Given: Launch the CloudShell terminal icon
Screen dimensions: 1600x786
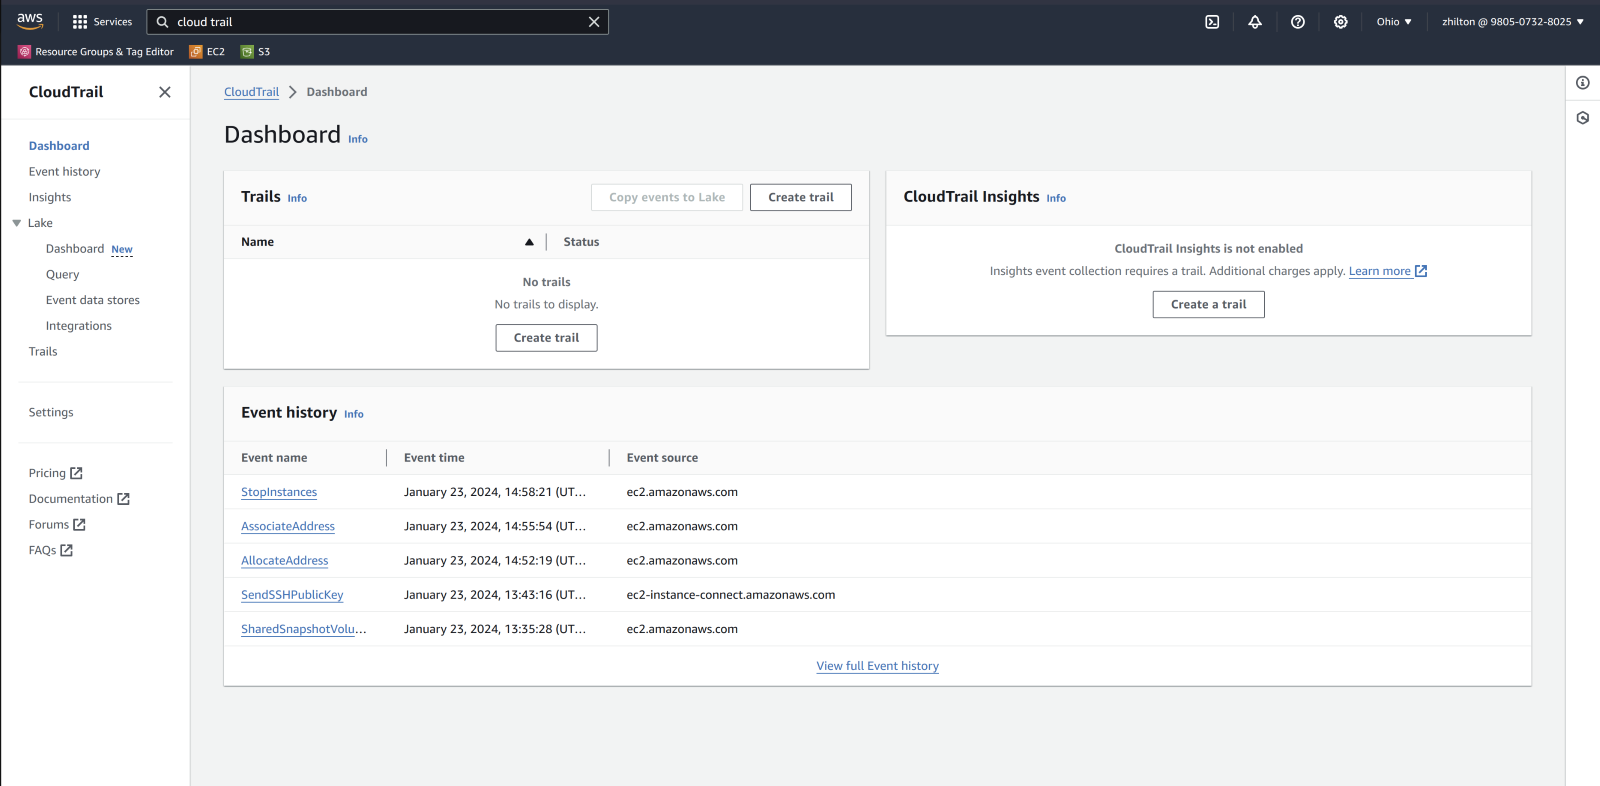Looking at the screenshot, I should tap(1212, 22).
